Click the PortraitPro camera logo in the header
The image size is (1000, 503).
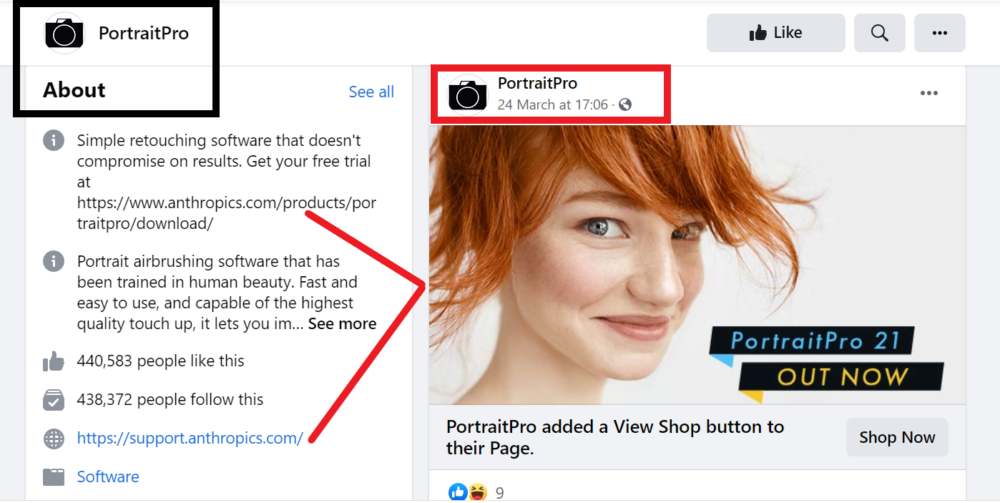point(64,33)
